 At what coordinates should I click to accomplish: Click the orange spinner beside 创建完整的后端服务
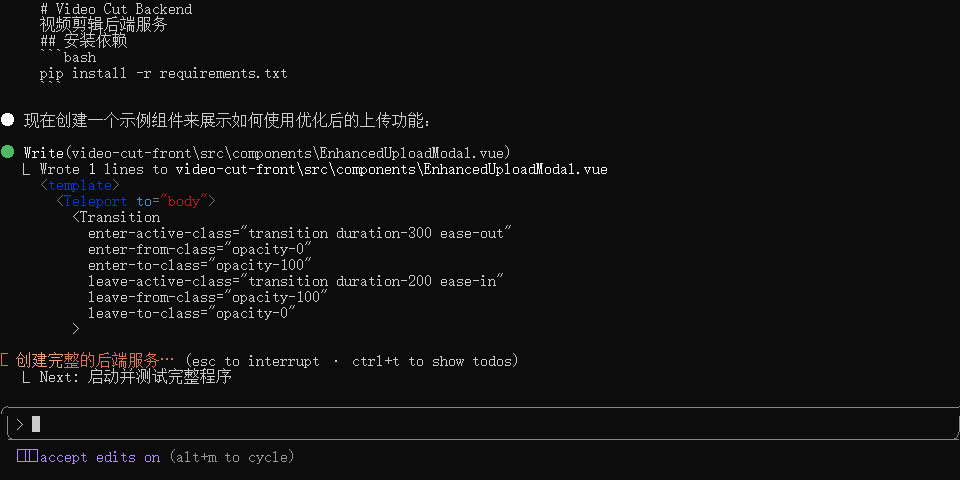[x=6, y=360]
